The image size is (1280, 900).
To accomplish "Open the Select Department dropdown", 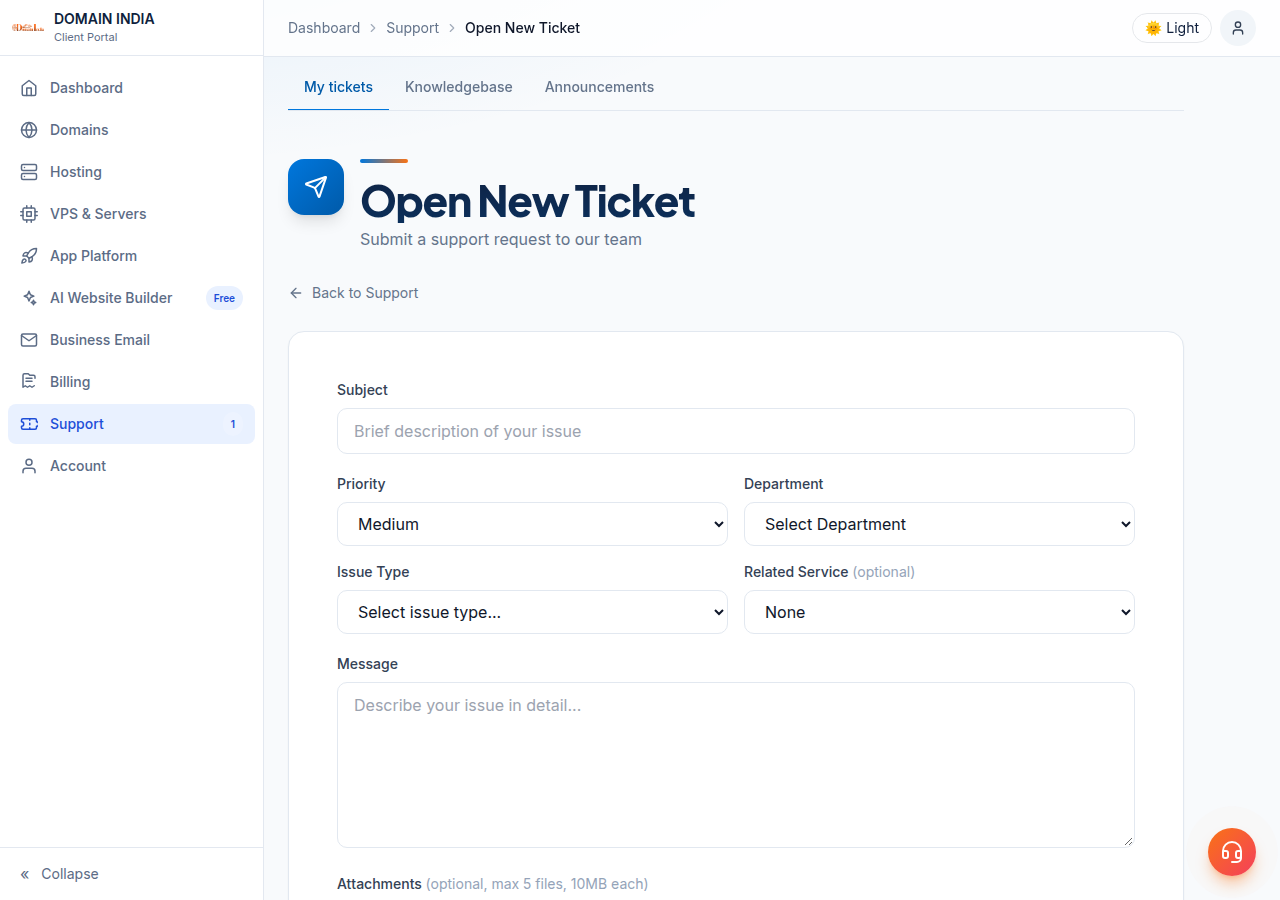I will [939, 524].
